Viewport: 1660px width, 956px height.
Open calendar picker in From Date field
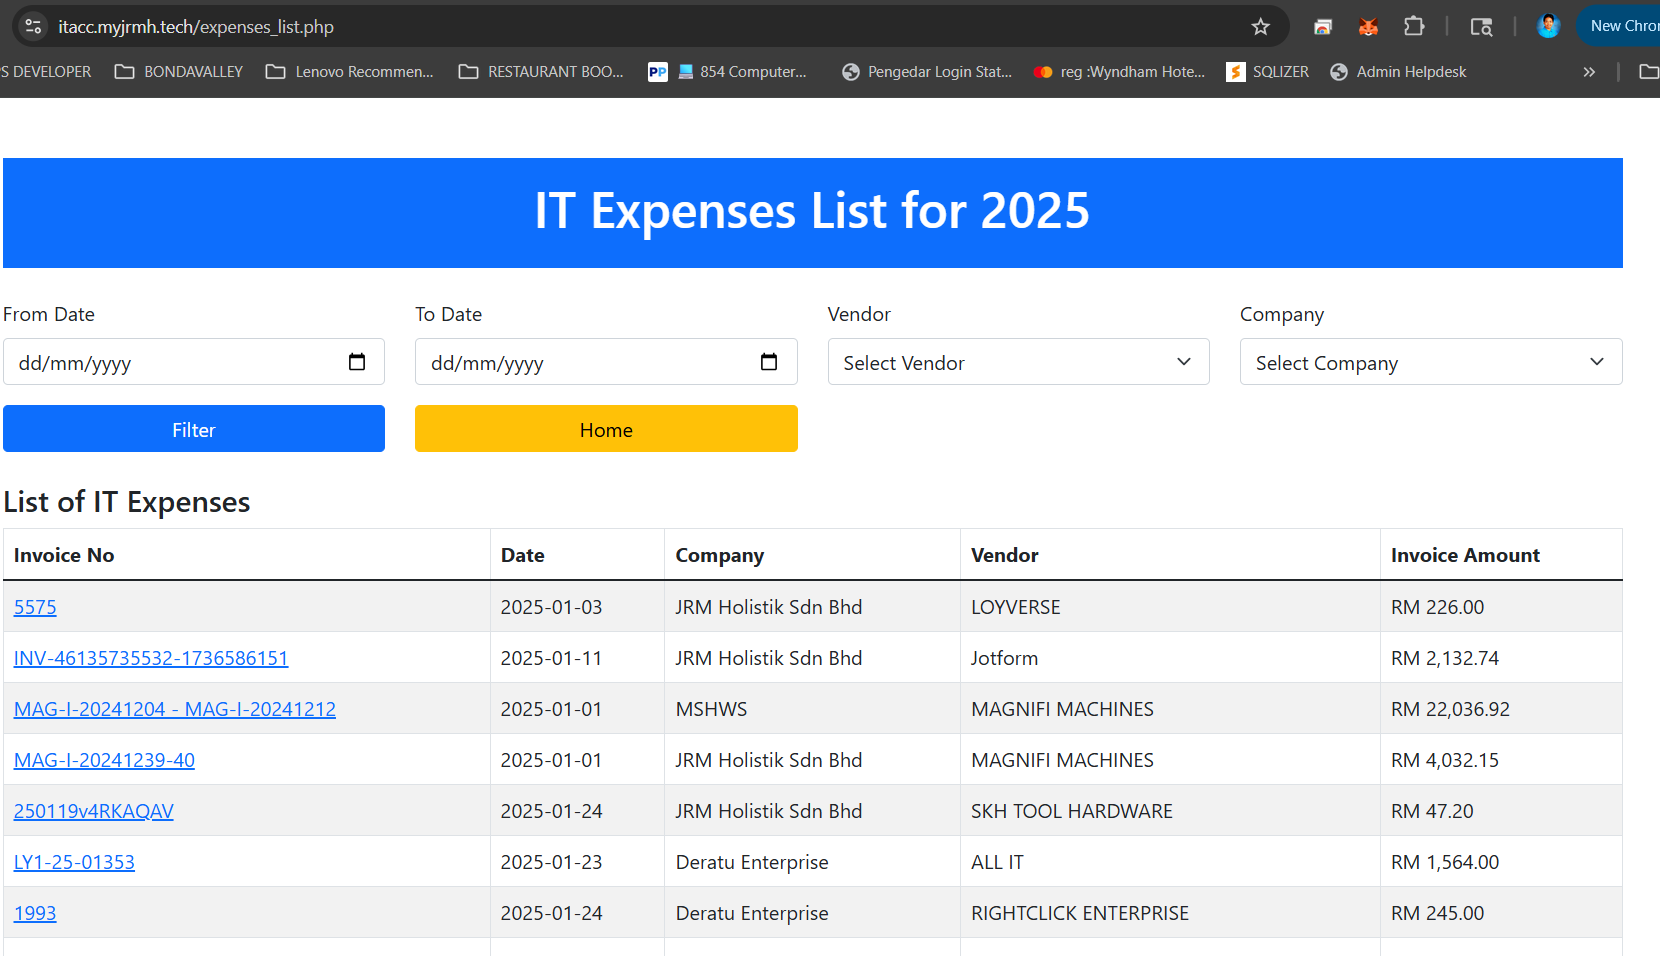pos(357,362)
